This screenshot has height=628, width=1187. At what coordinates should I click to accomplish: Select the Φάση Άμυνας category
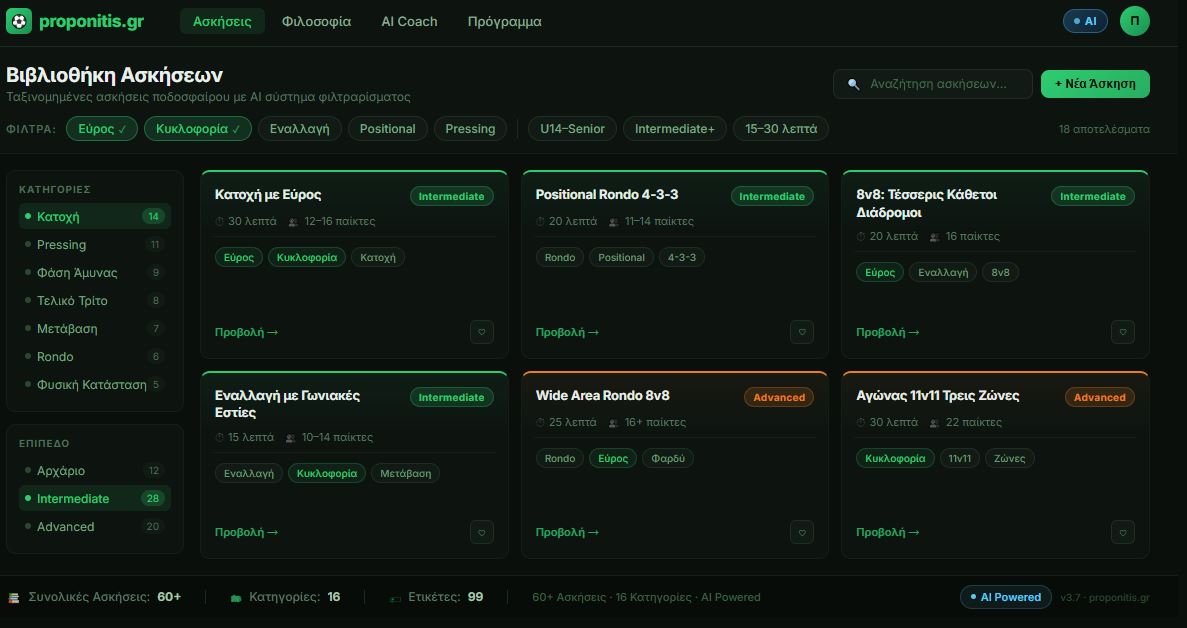click(77, 273)
